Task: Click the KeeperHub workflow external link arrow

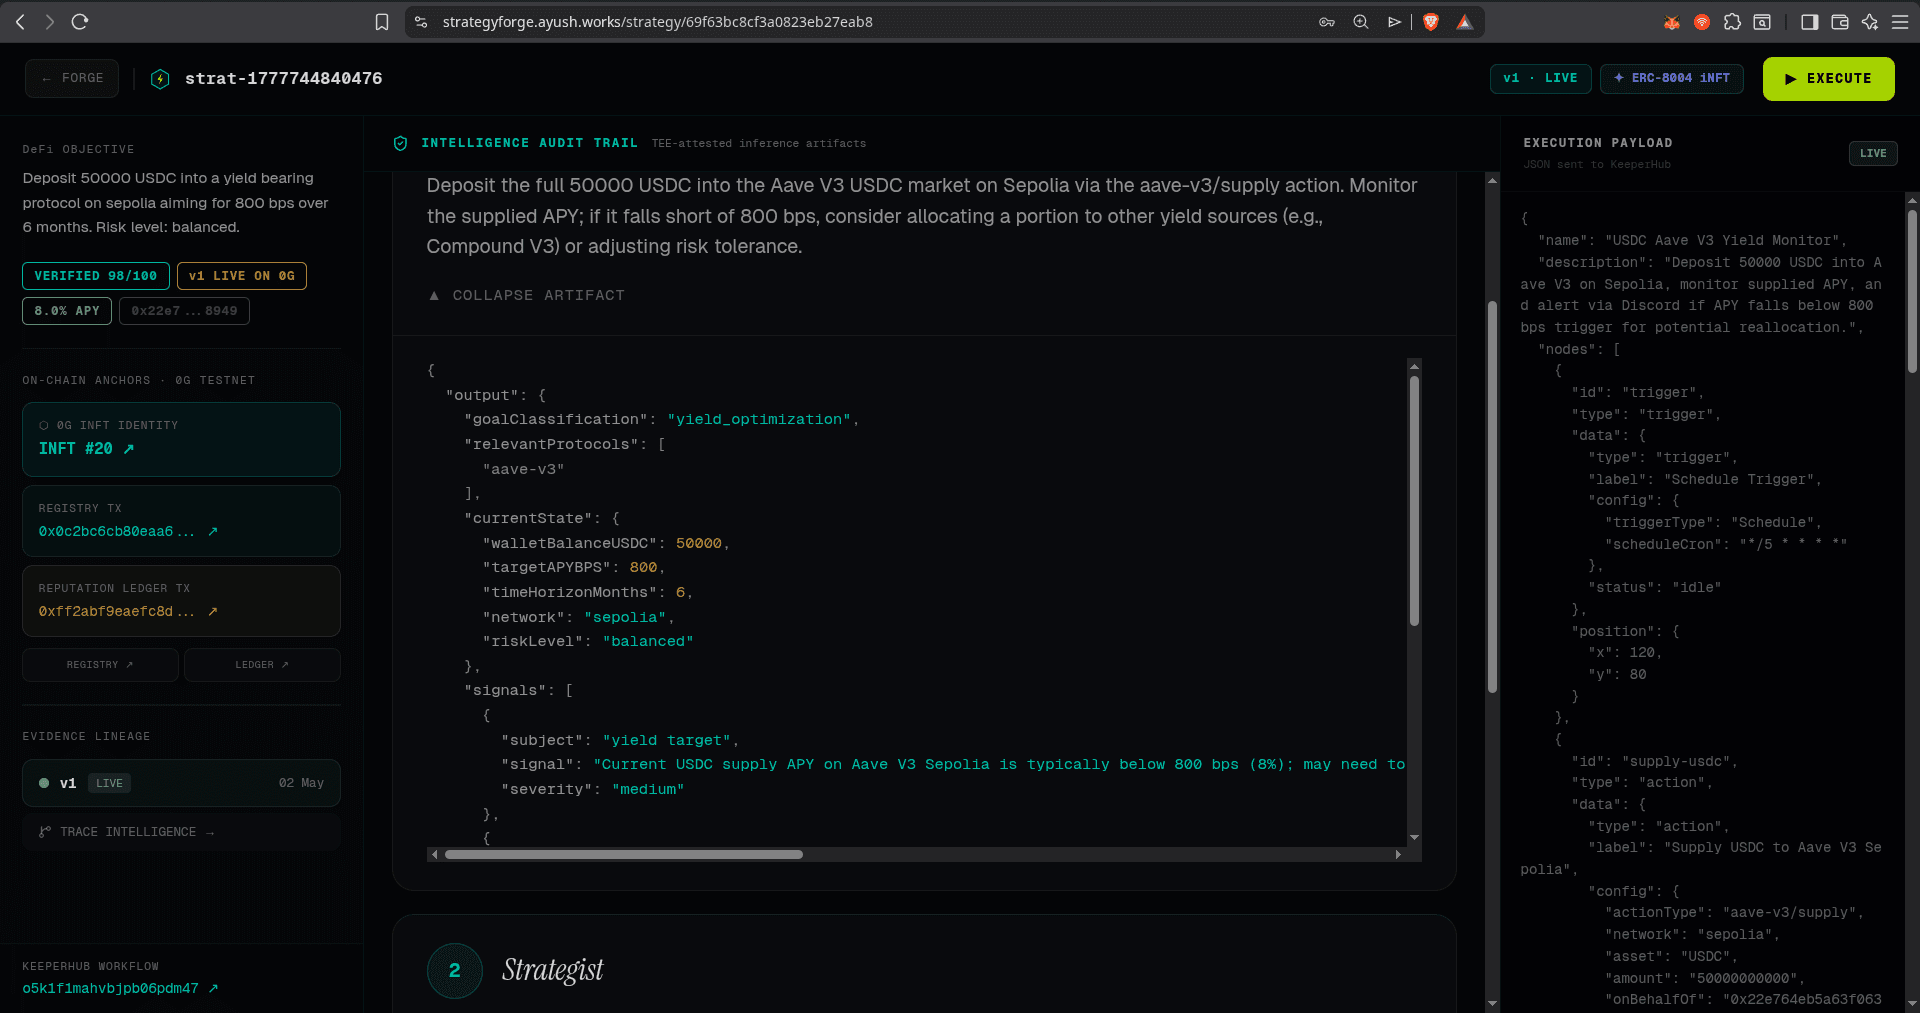Action: [x=213, y=989]
